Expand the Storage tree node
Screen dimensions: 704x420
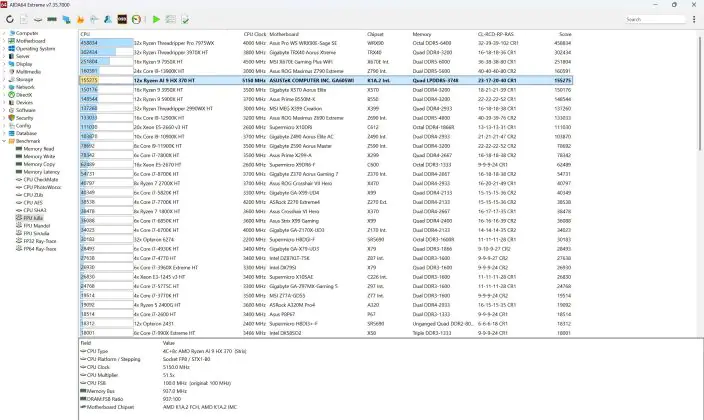point(4,80)
